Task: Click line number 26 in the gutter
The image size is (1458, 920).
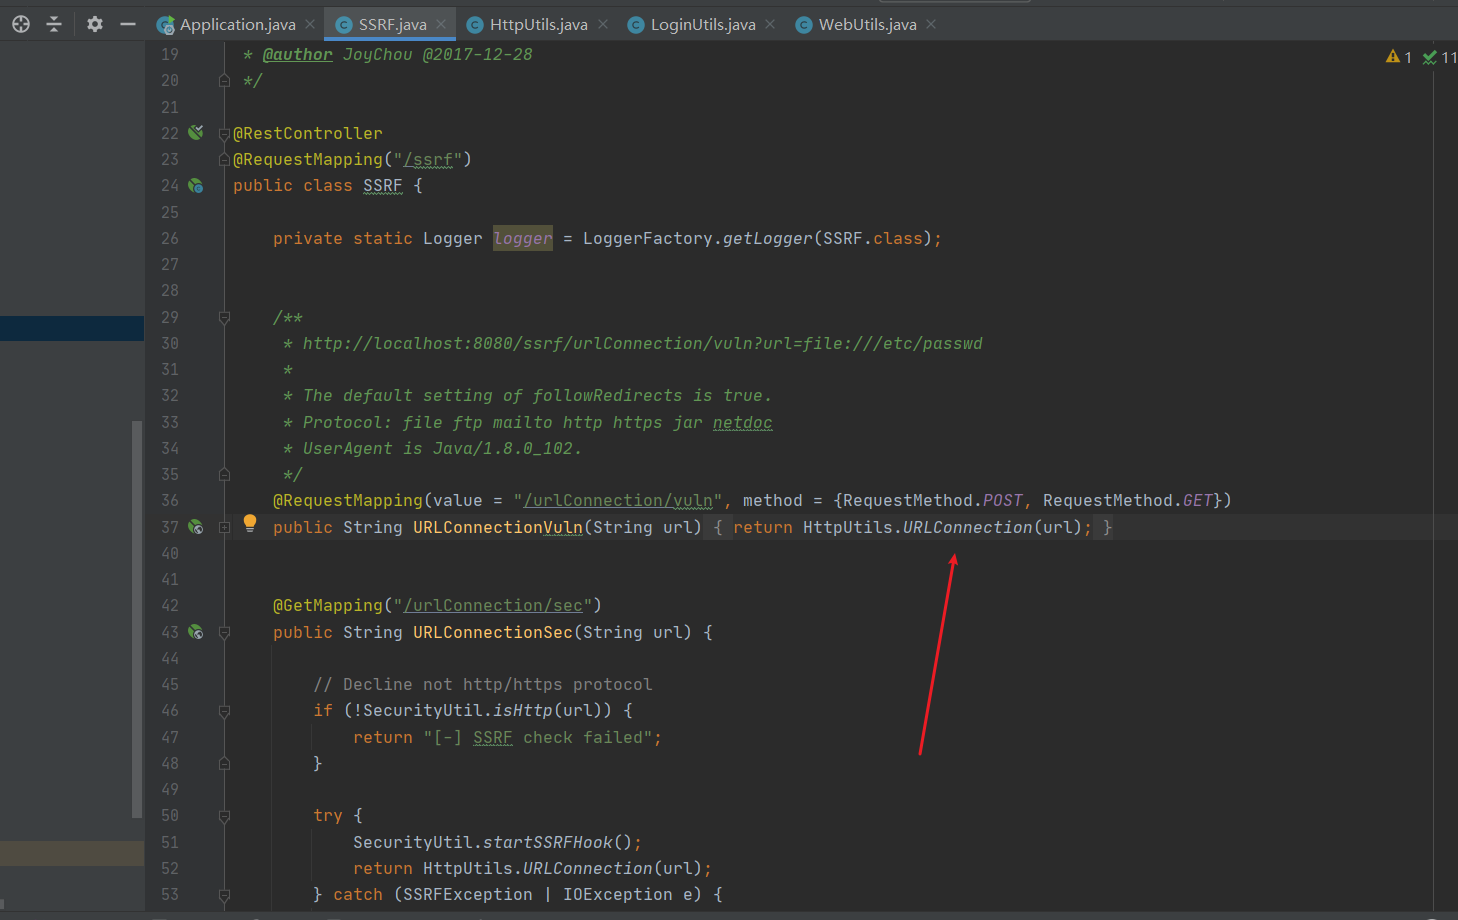Action: pos(170,238)
